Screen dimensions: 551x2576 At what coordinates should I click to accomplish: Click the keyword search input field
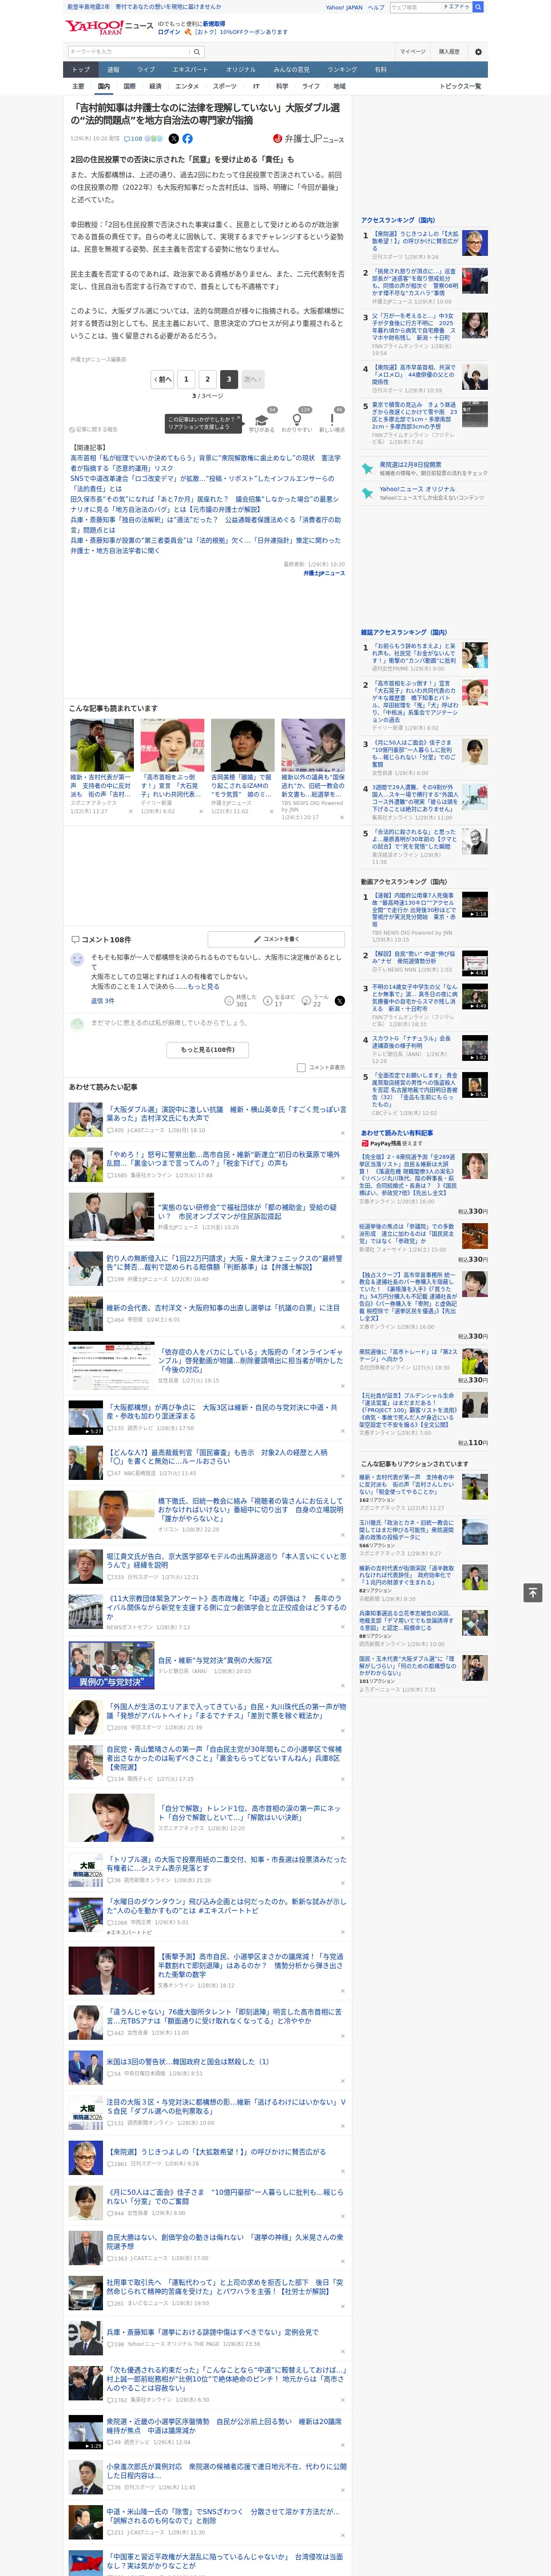[x=129, y=51]
